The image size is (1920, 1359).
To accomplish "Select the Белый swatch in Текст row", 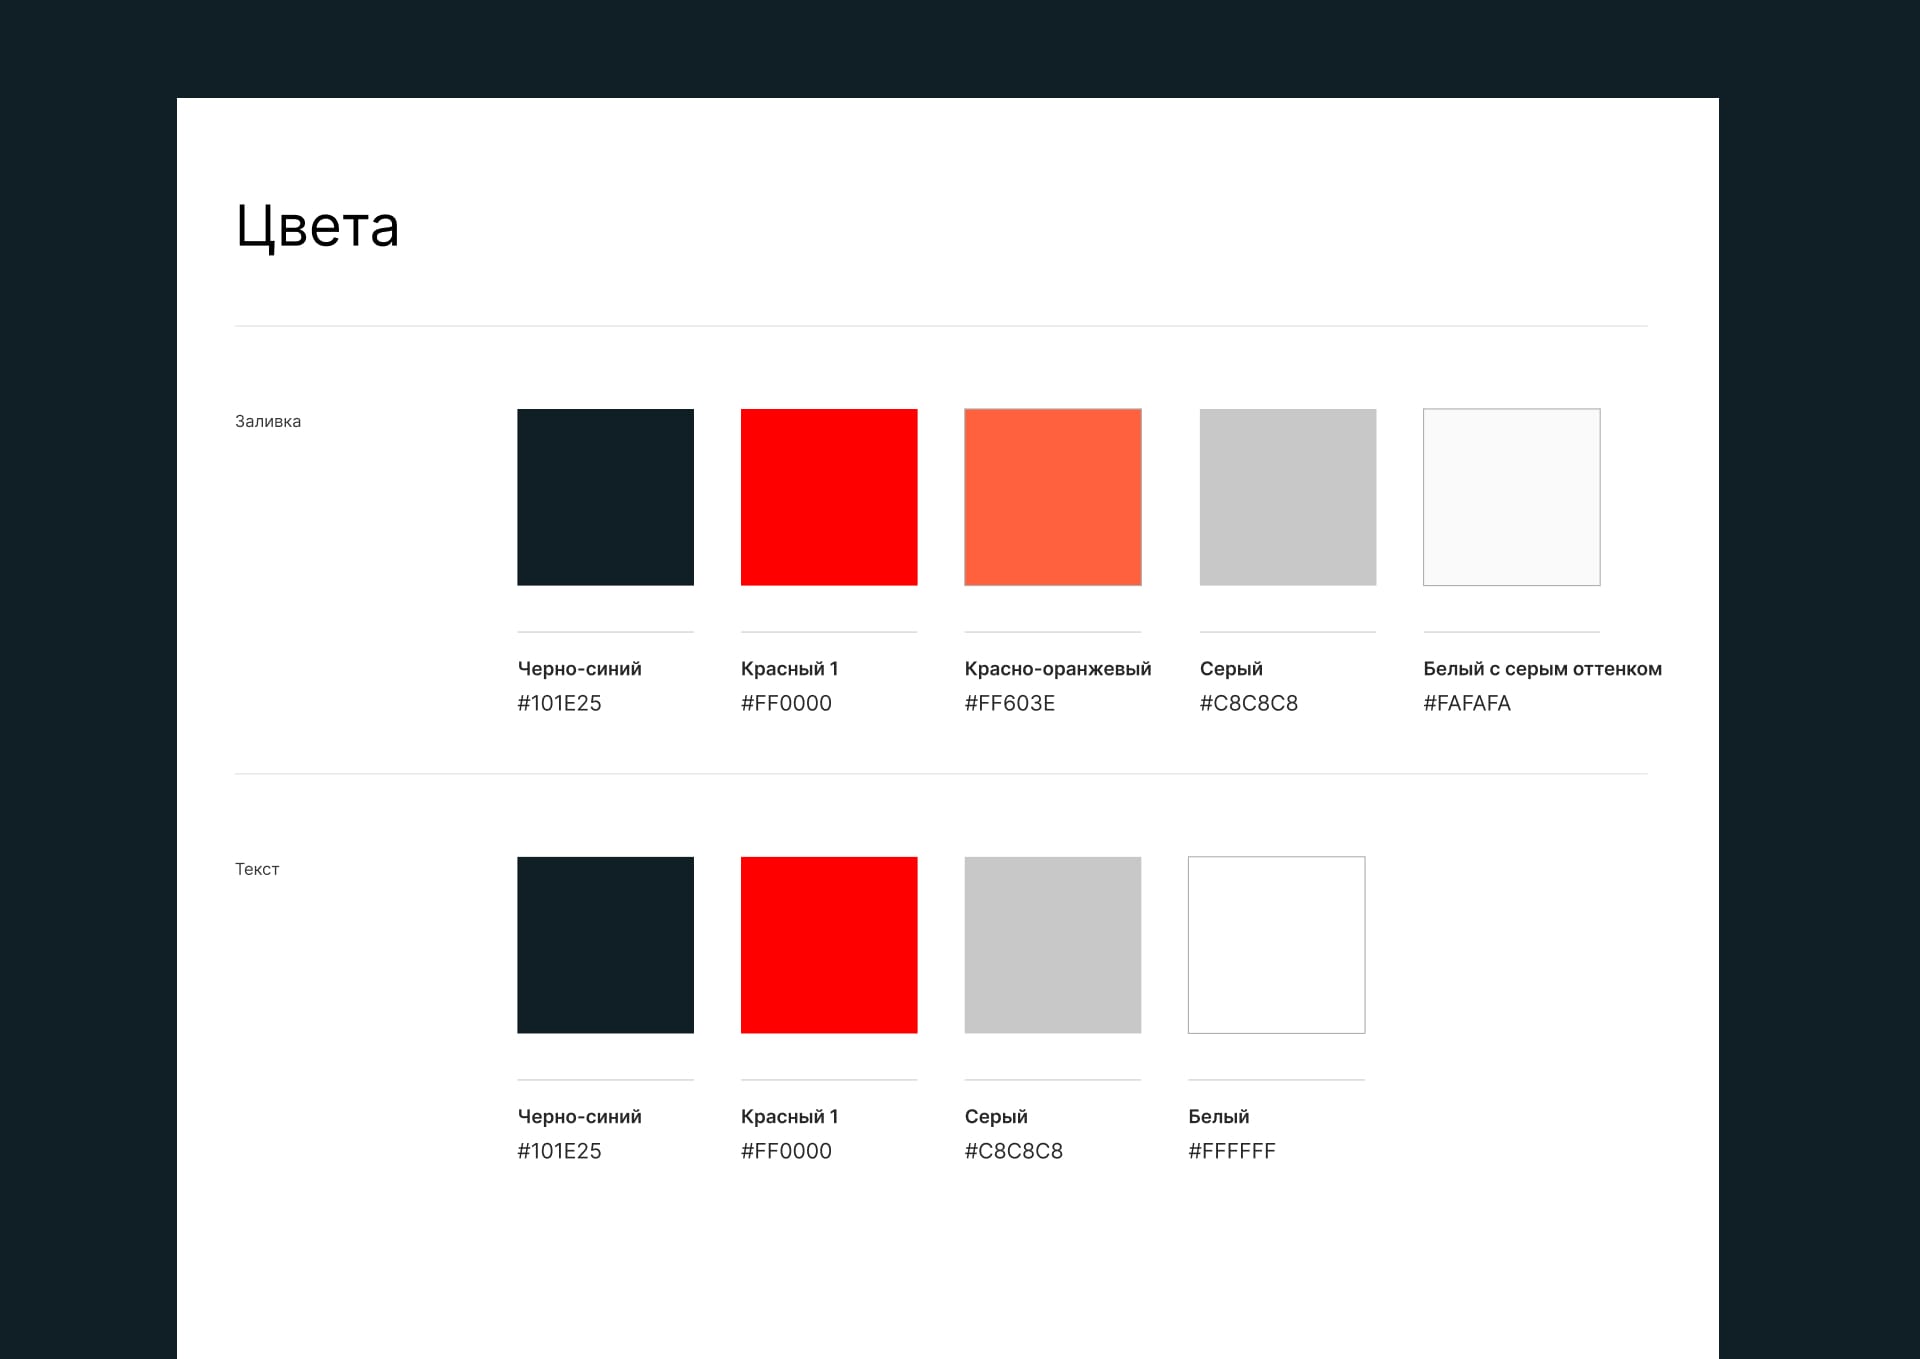I will (1277, 945).
